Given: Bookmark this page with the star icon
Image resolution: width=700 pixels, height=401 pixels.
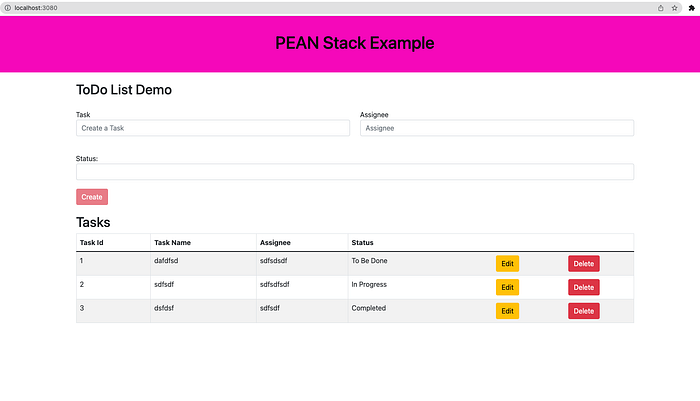Looking at the screenshot, I should [674, 8].
